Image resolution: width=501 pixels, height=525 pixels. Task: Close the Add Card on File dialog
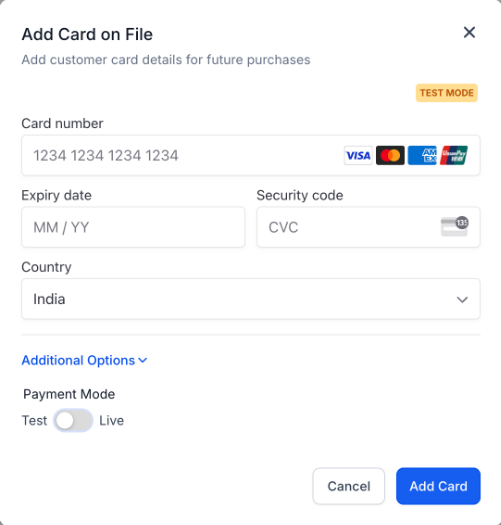469,32
